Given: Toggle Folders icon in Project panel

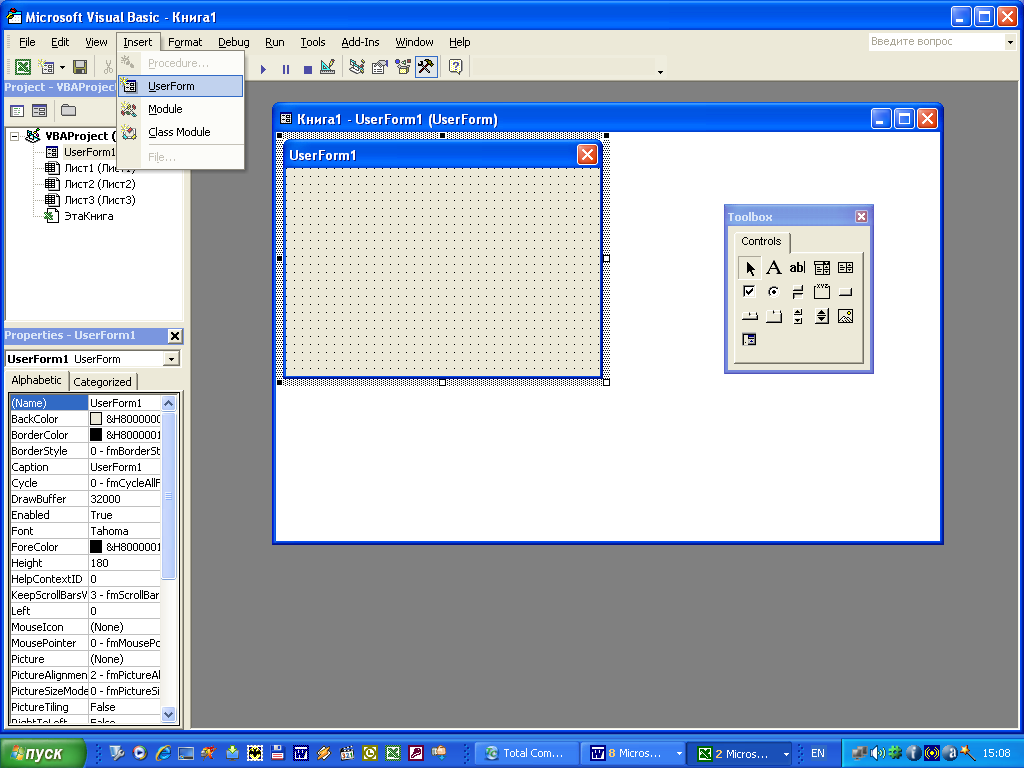Looking at the screenshot, I should 69,111.
